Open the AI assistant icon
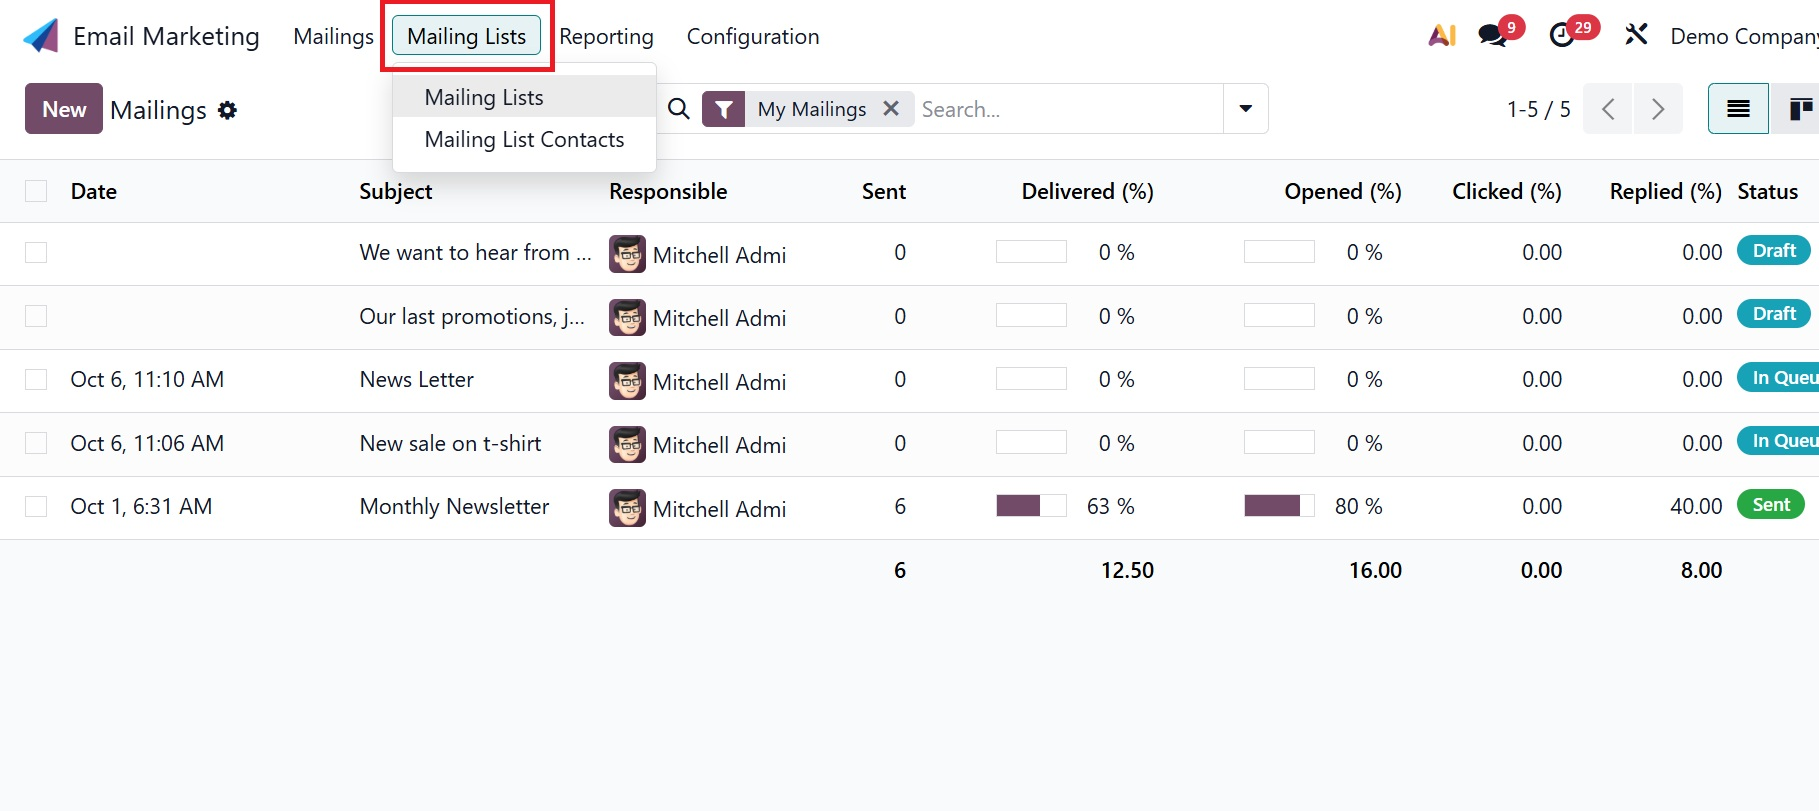This screenshot has width=1819, height=811. click(x=1441, y=36)
